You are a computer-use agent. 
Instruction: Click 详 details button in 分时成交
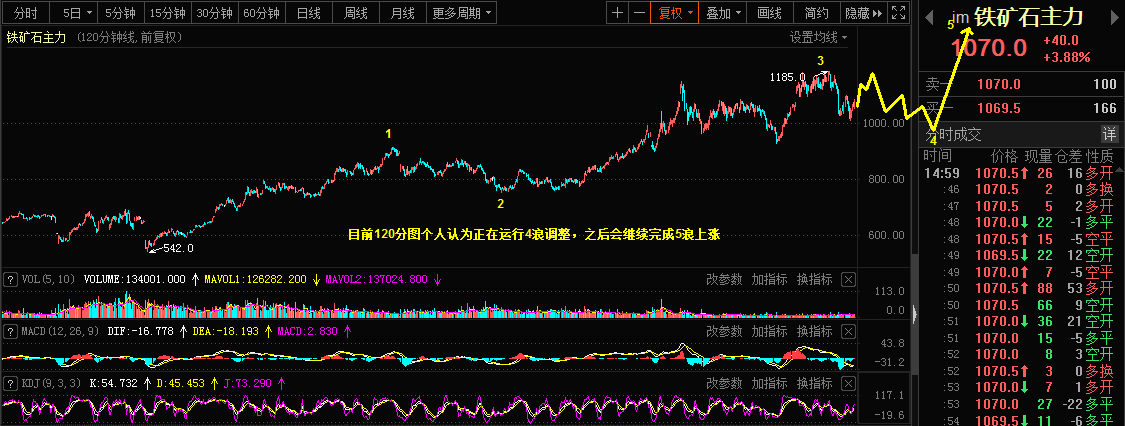(1109, 133)
